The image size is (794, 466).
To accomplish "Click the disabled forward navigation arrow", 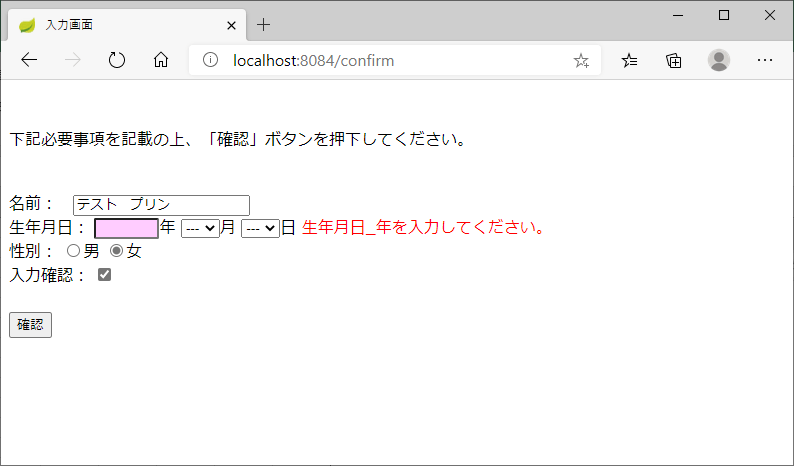I will (73, 60).
